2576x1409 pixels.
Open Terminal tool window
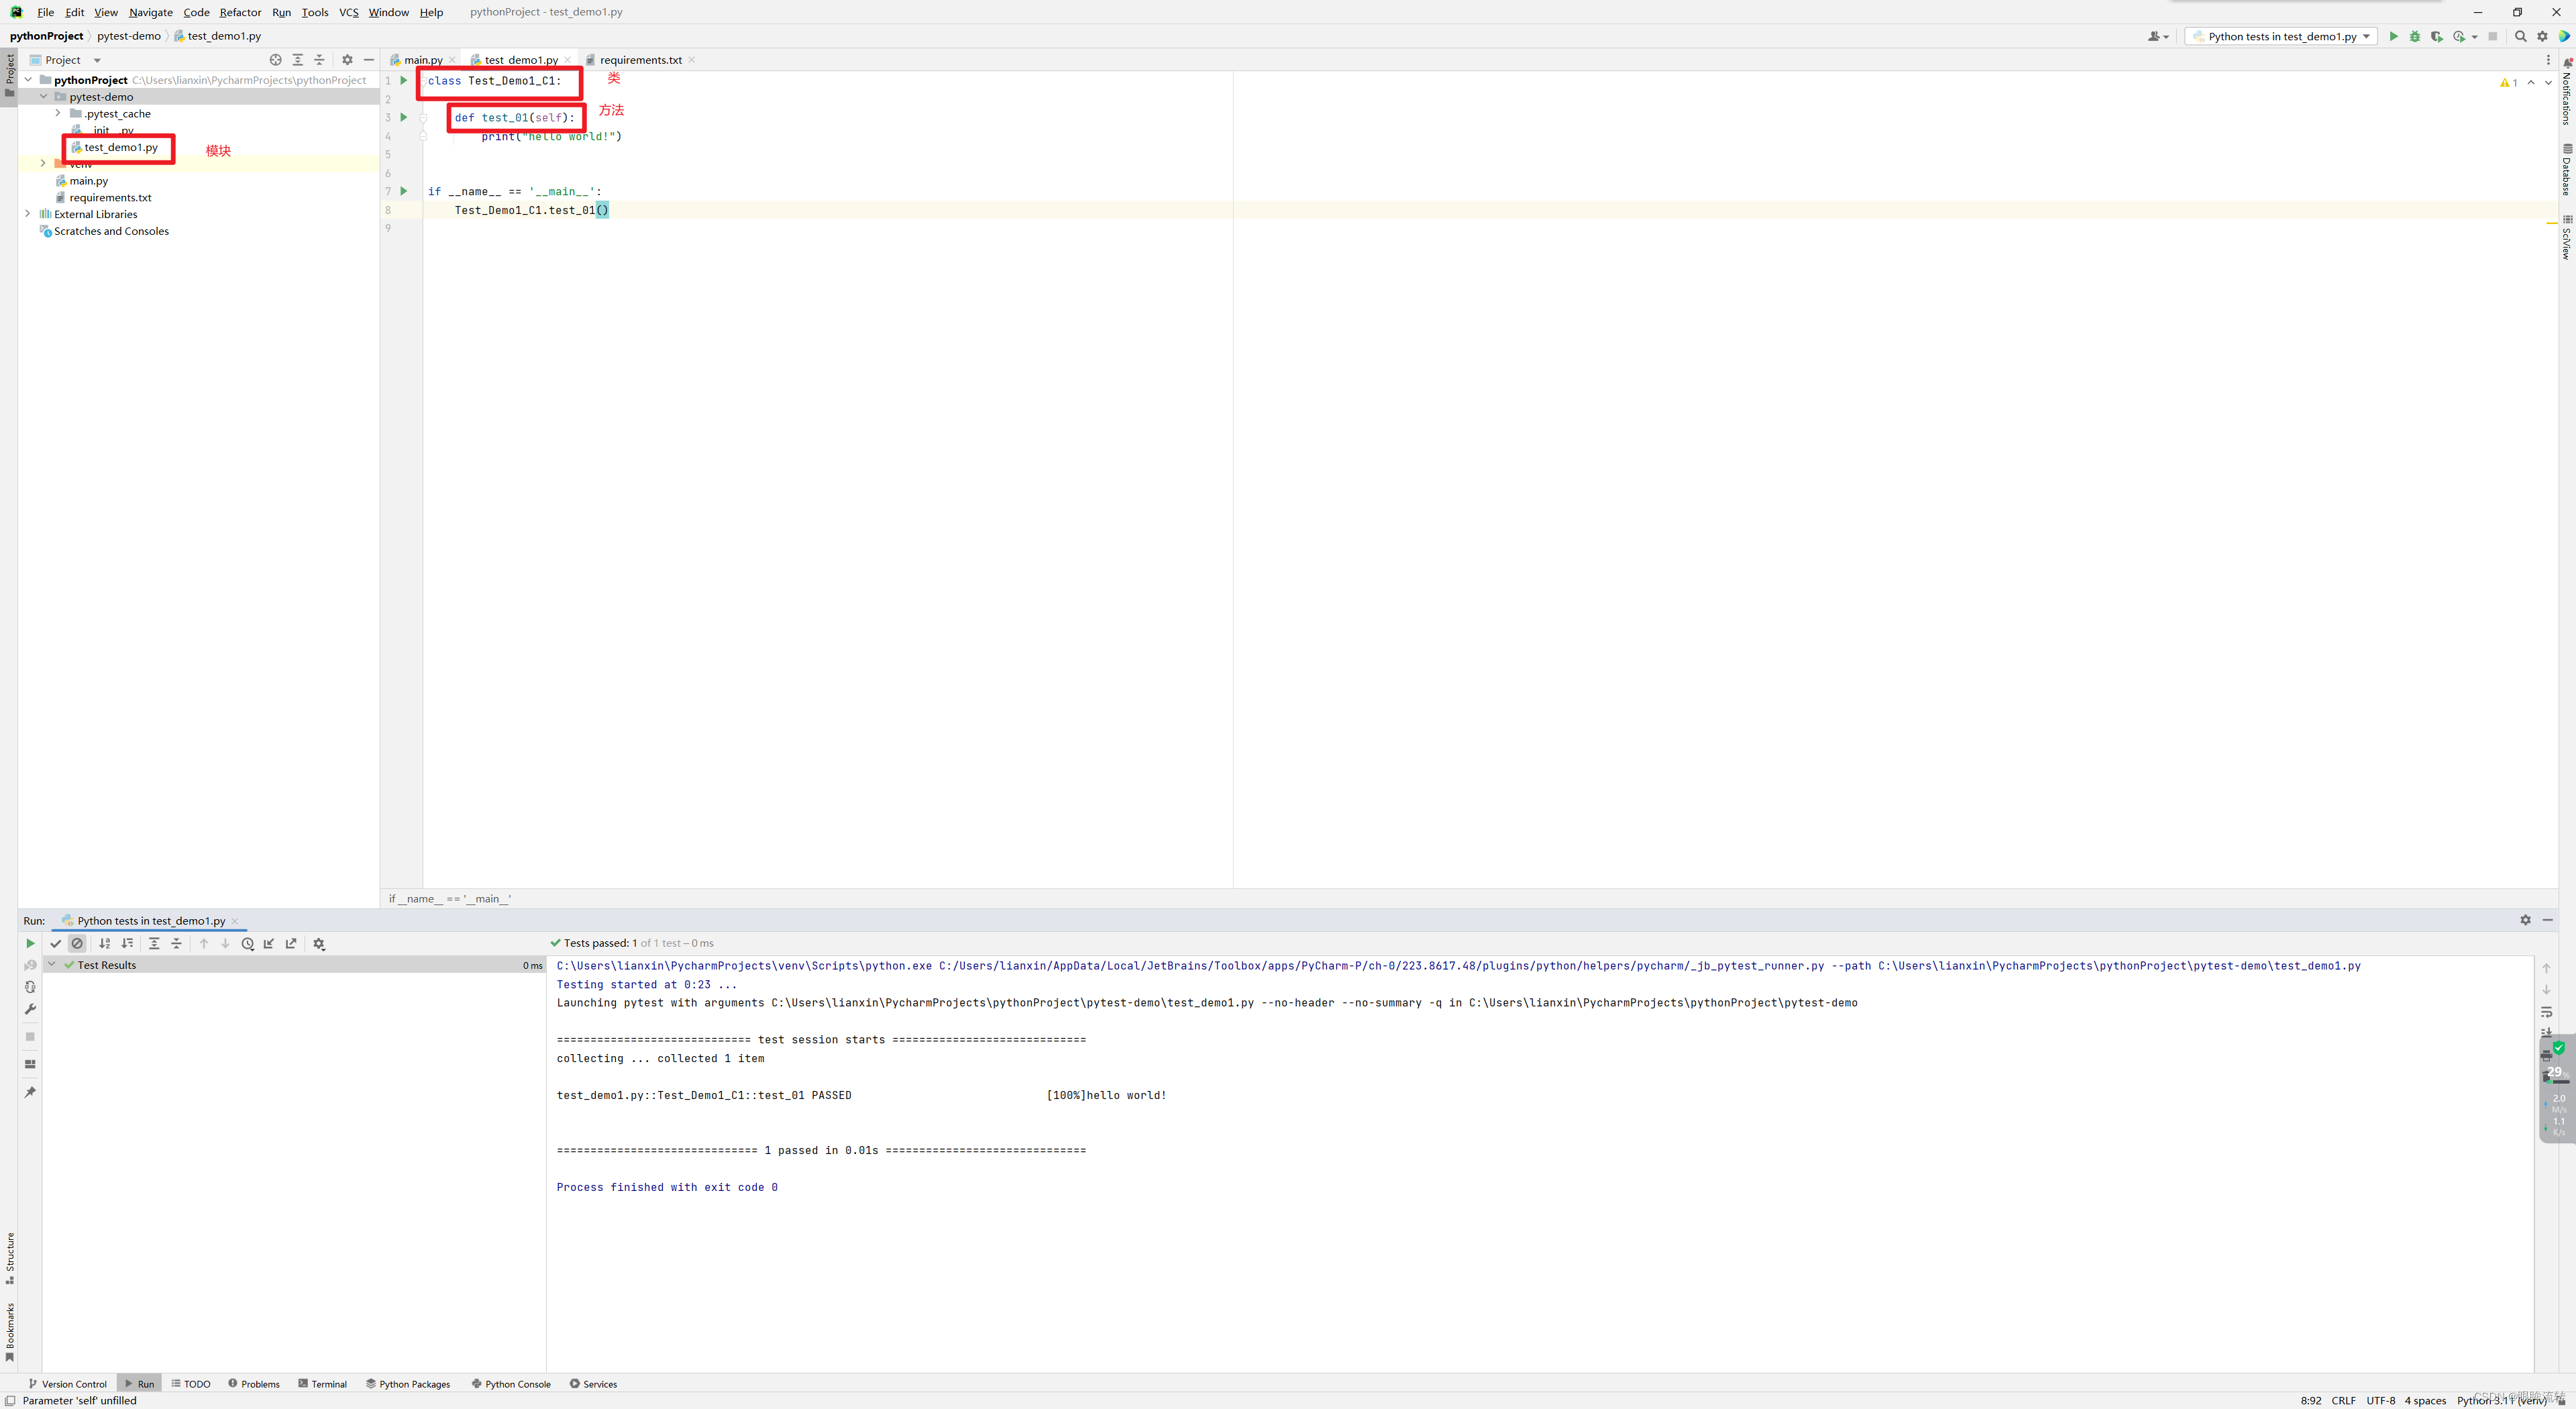click(322, 1384)
